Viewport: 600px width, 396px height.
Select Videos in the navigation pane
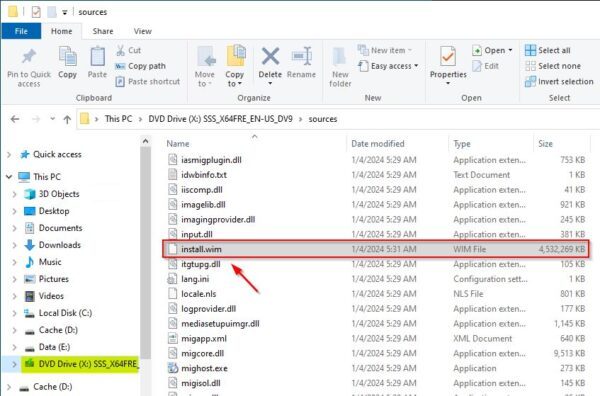[51, 296]
